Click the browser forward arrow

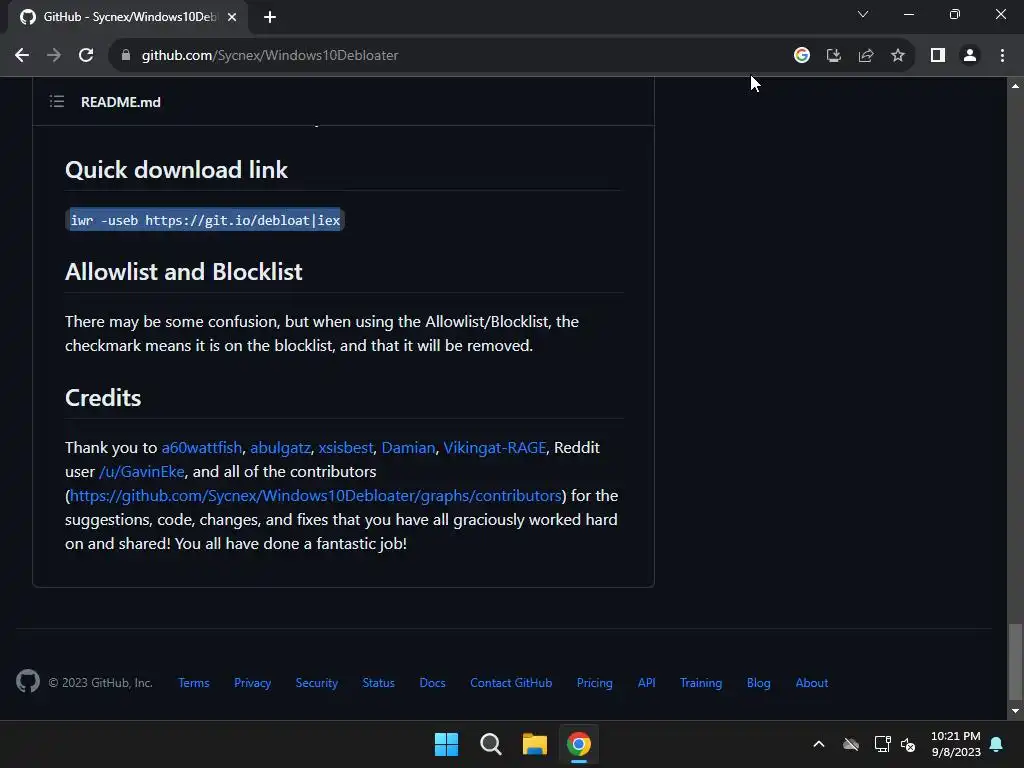54,56
